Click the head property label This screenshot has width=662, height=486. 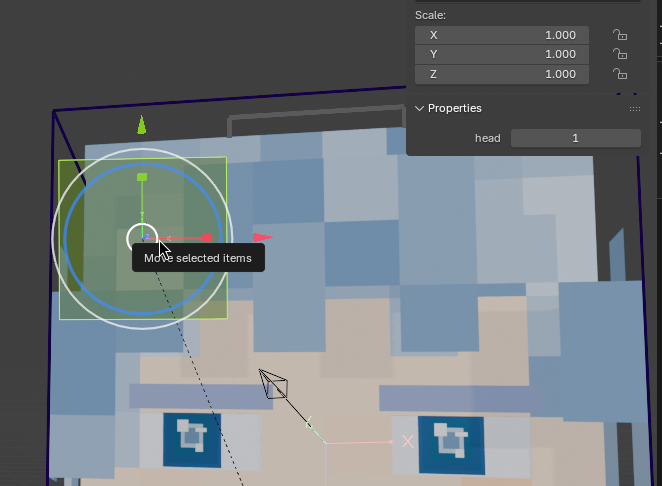pyautogui.click(x=488, y=138)
